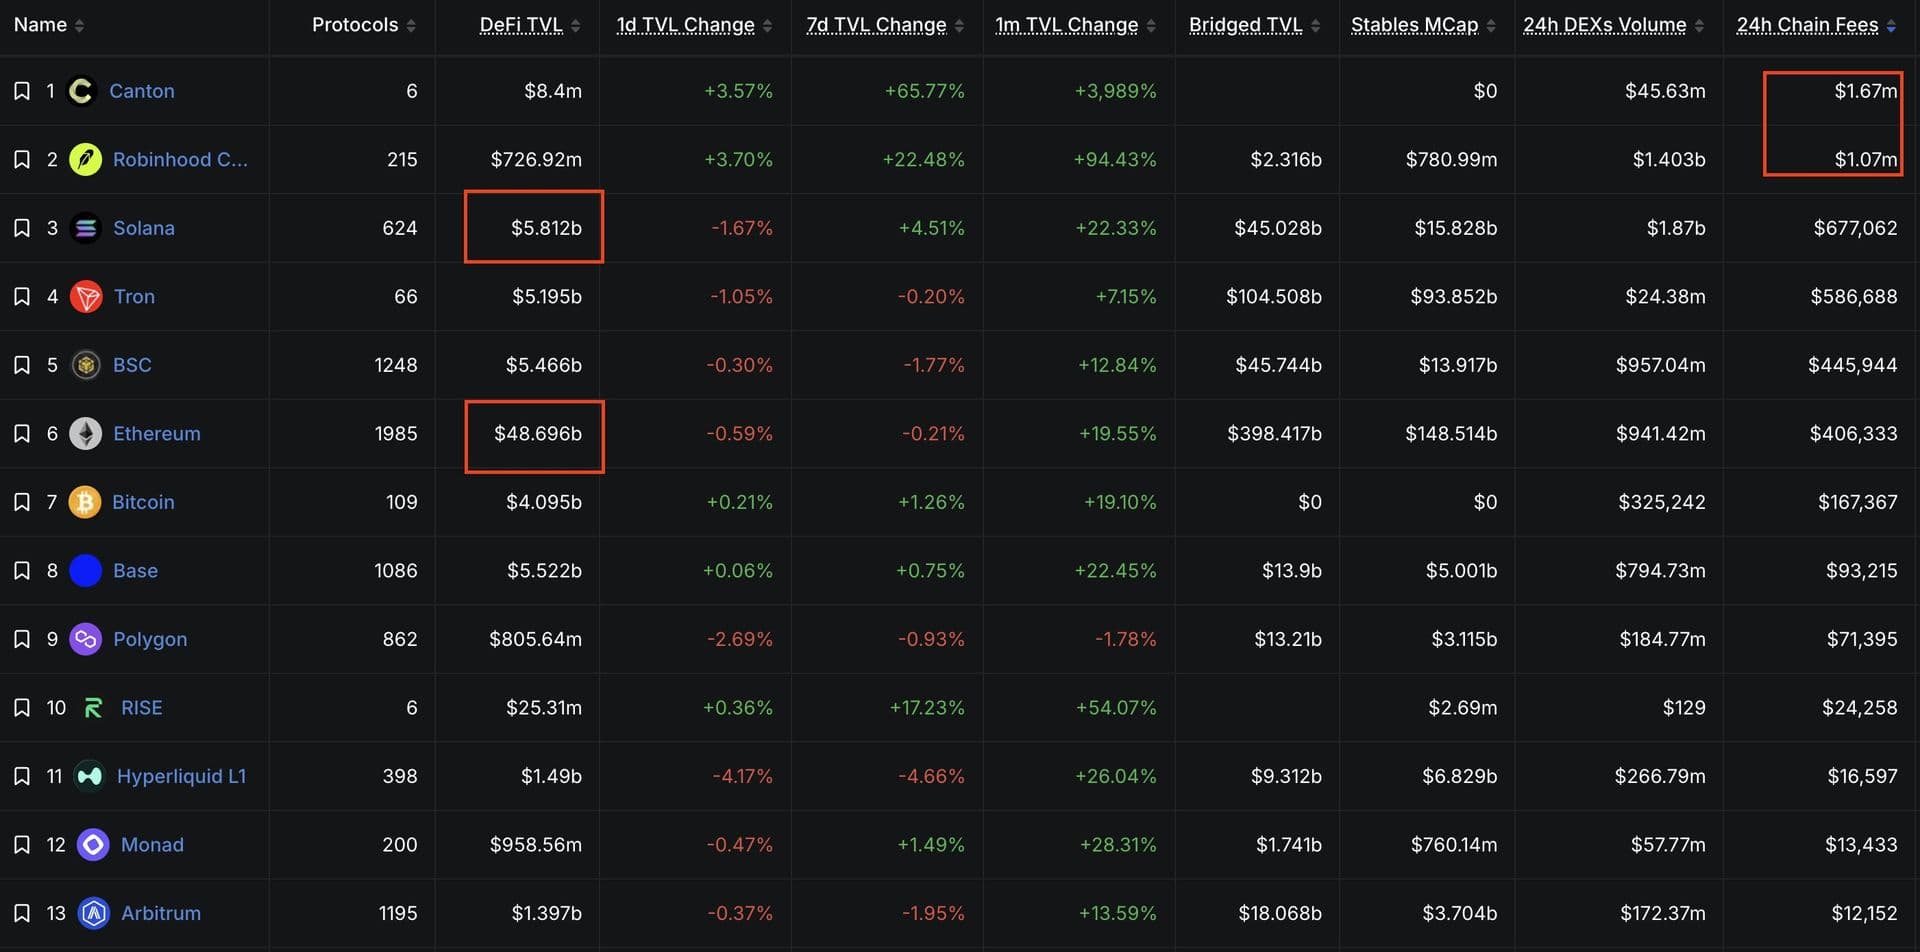Click Hyperliquid's 1d change -4.17%
Screen dimensions: 1920x952
pyautogui.click(x=742, y=776)
